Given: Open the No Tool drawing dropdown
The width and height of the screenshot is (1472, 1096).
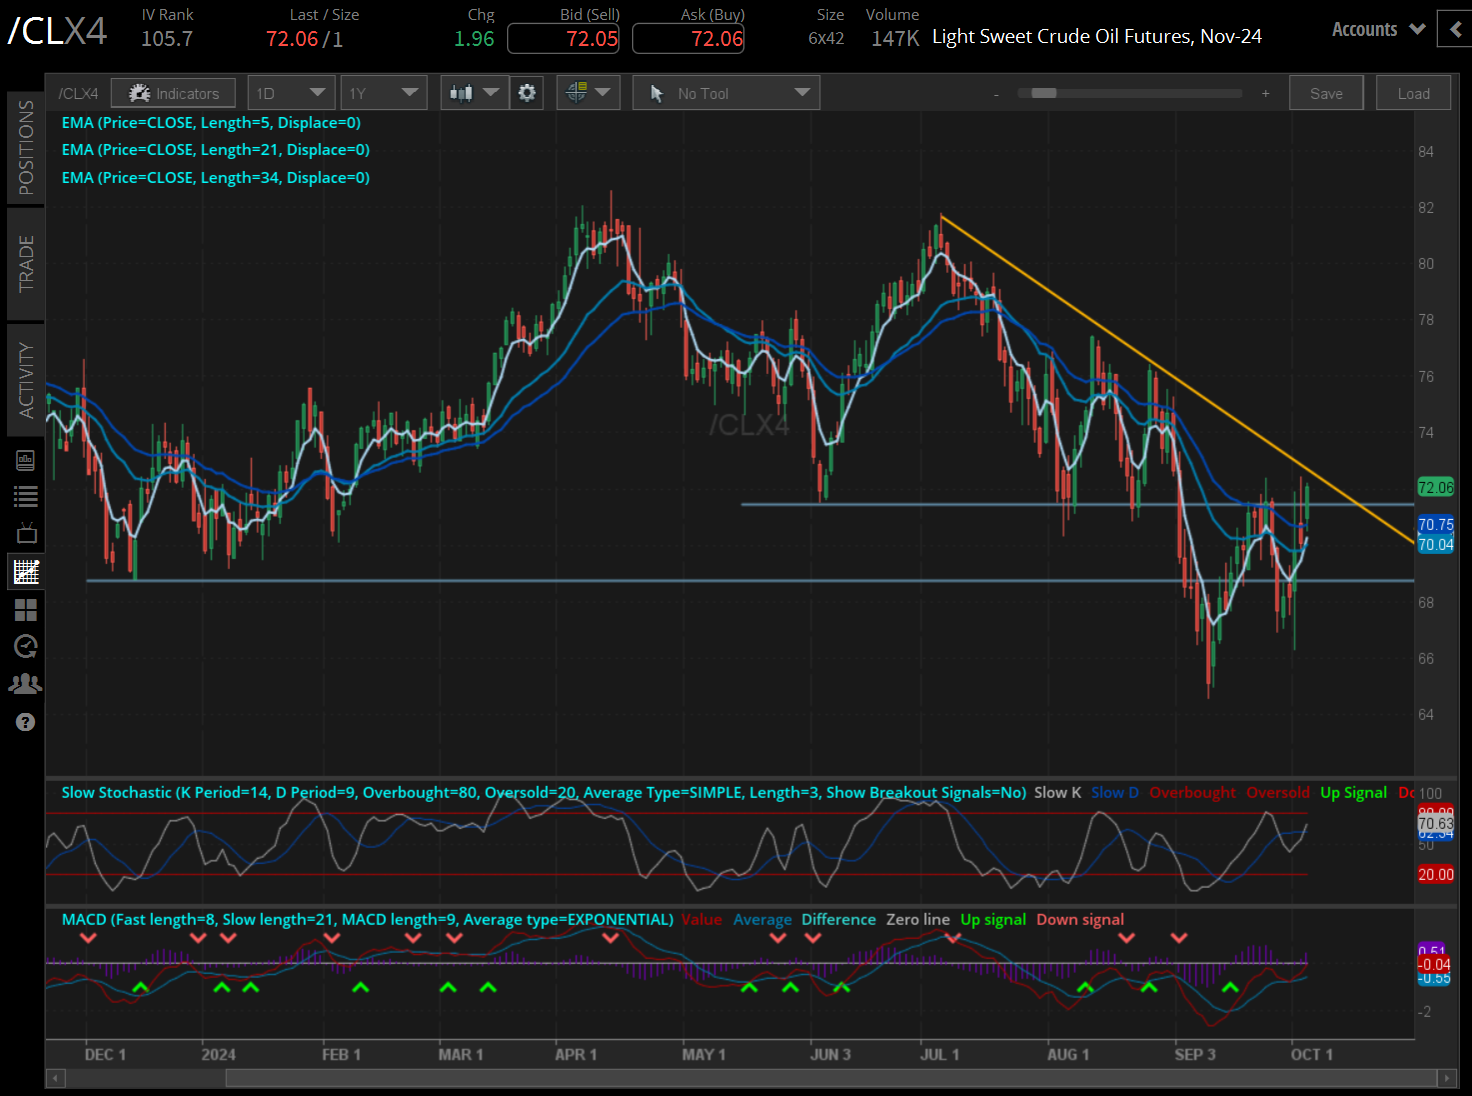Looking at the screenshot, I should 726,93.
